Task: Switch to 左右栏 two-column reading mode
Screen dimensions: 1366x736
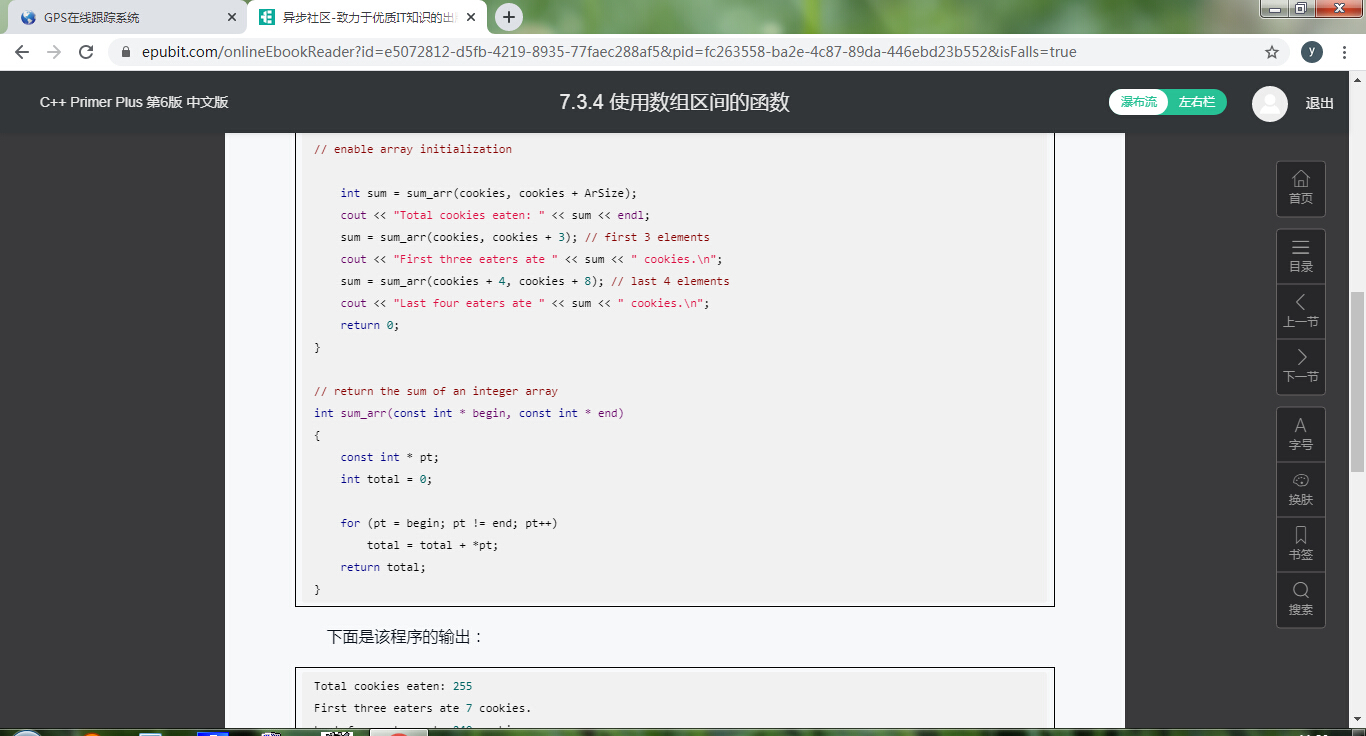Action: [x=1196, y=102]
